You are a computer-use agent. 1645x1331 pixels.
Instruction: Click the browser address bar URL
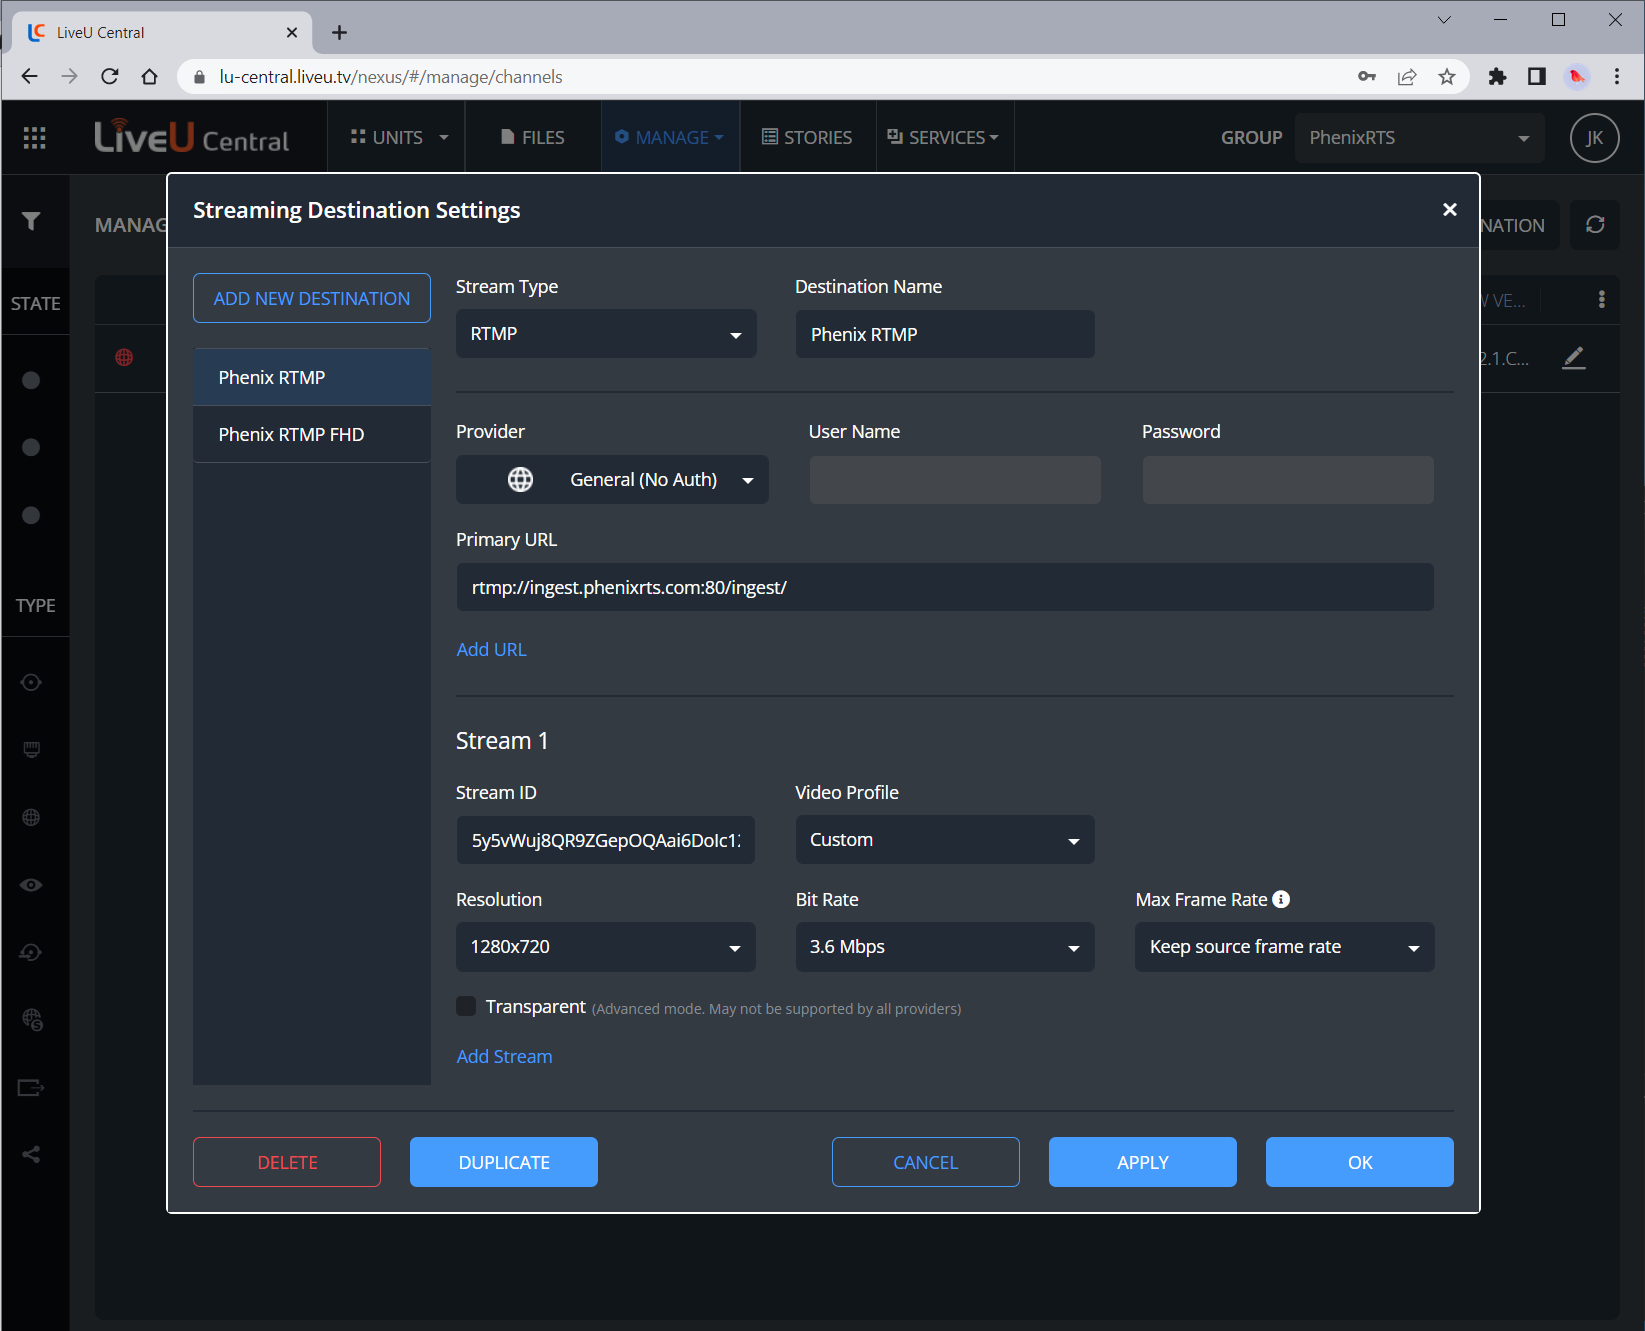point(391,77)
